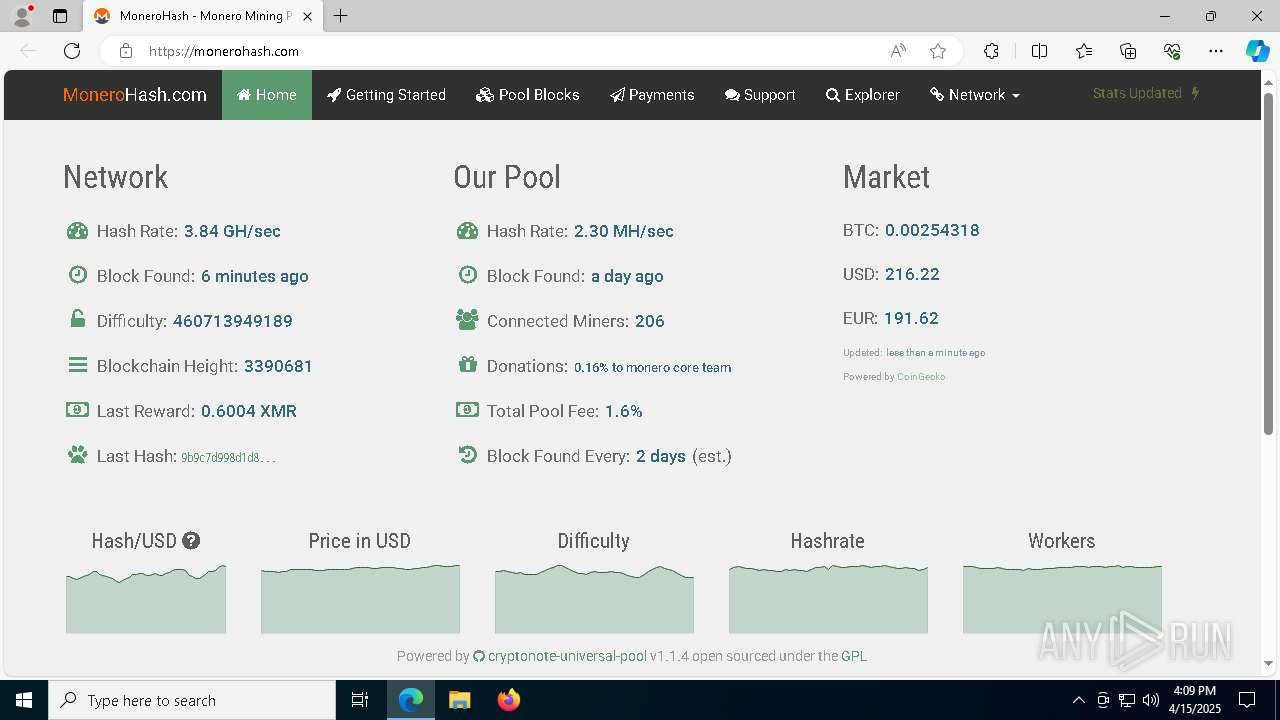Image resolution: width=1280 pixels, height=720 pixels.
Task: Click the Hash/USD chart
Action: tap(146, 598)
